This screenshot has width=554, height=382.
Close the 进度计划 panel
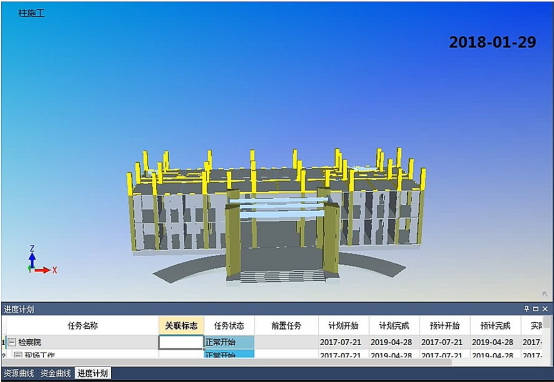(545, 309)
